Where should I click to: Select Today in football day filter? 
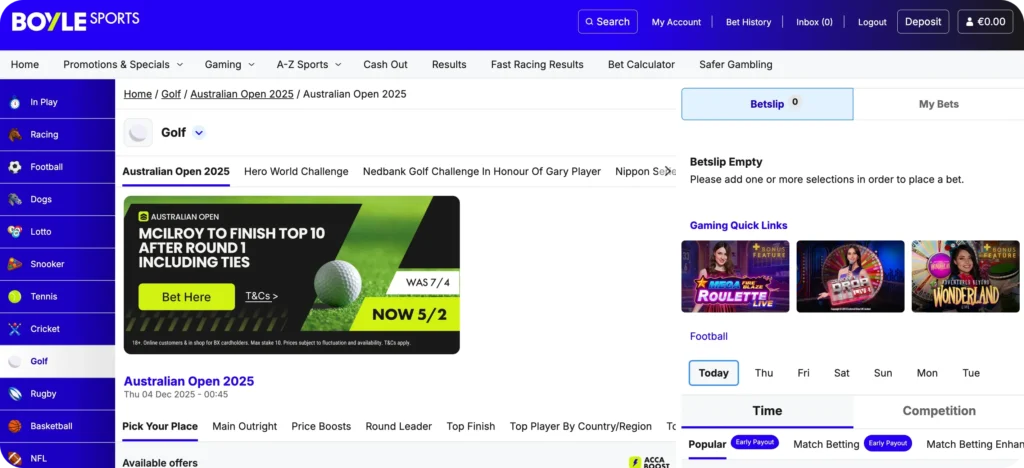pos(714,373)
